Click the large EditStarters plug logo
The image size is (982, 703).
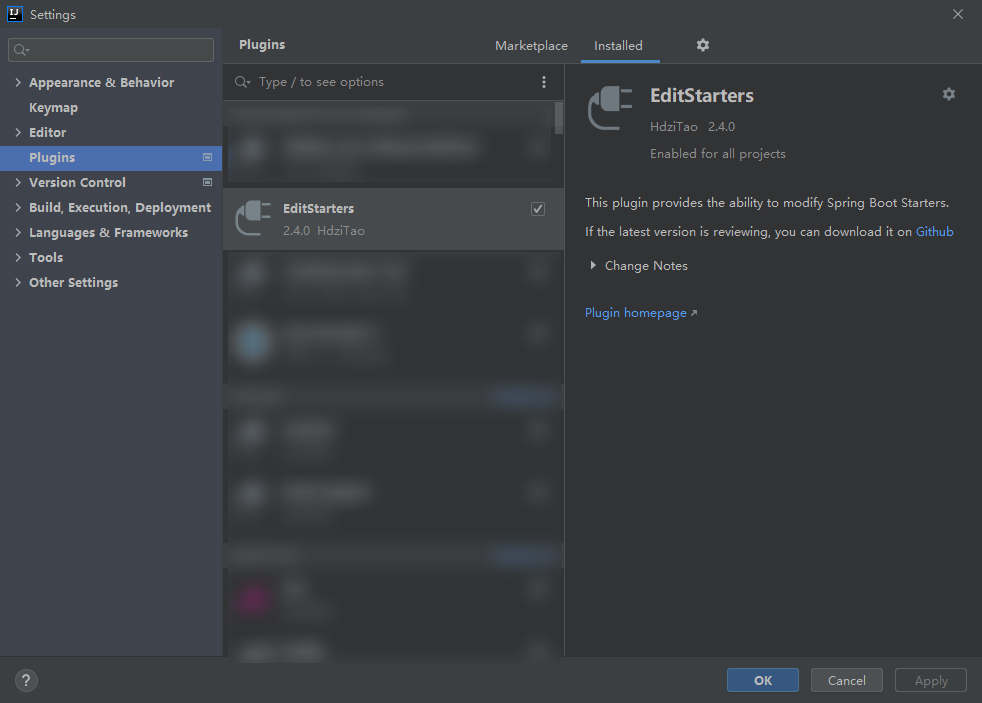click(x=610, y=108)
